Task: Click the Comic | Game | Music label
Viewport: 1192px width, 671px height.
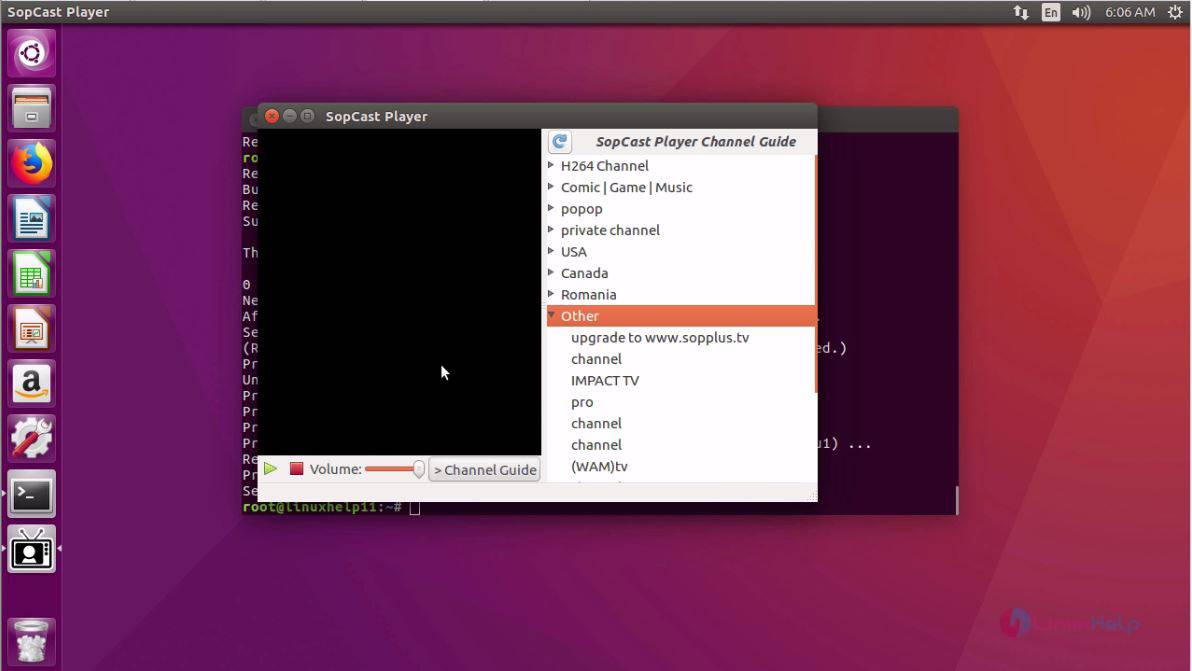Action: point(626,187)
